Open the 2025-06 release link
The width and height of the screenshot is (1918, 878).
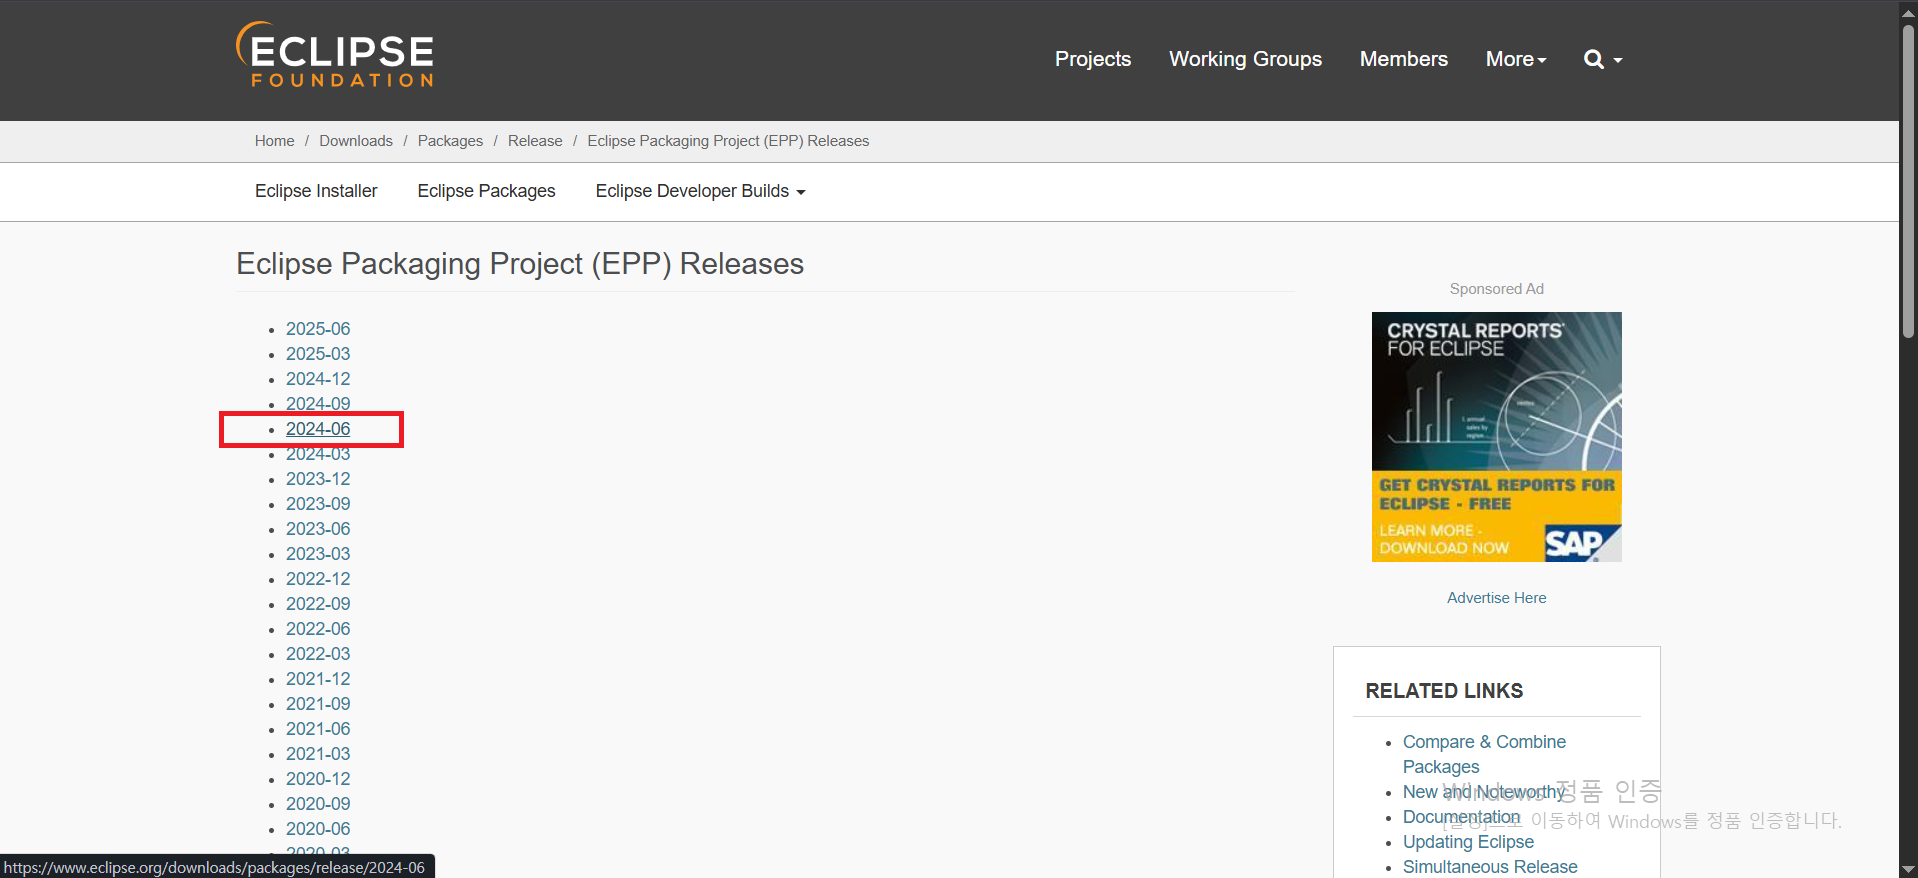(318, 329)
